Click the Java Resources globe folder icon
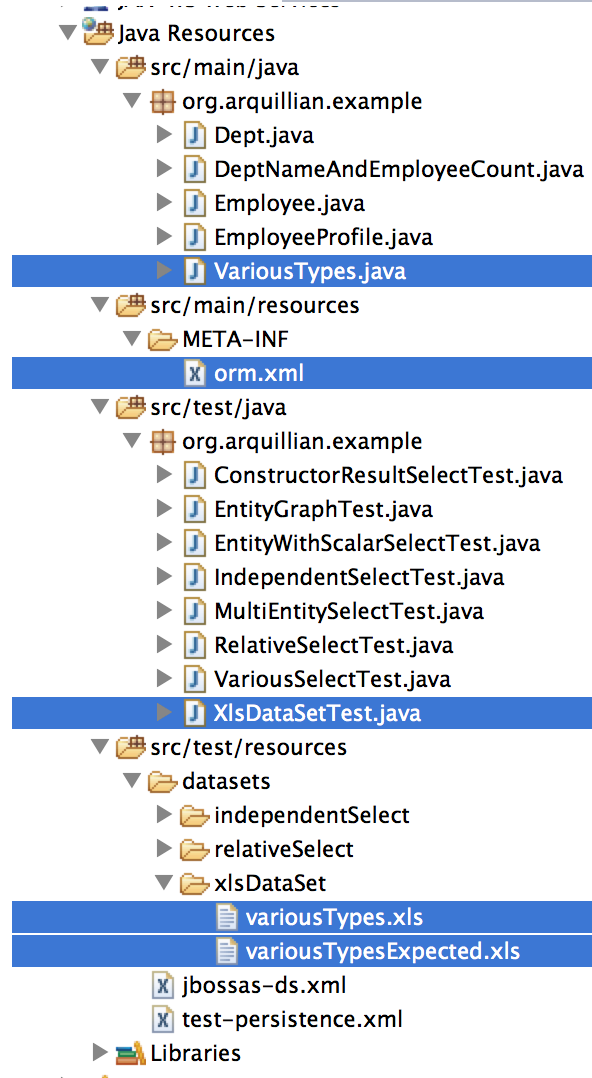 coord(97,32)
